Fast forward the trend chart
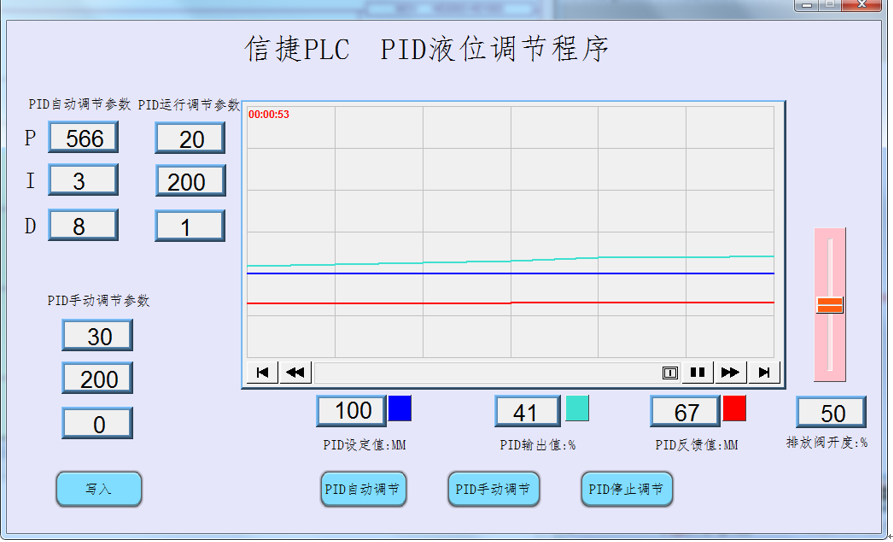Screen dimensions: 893x542 click(731, 373)
